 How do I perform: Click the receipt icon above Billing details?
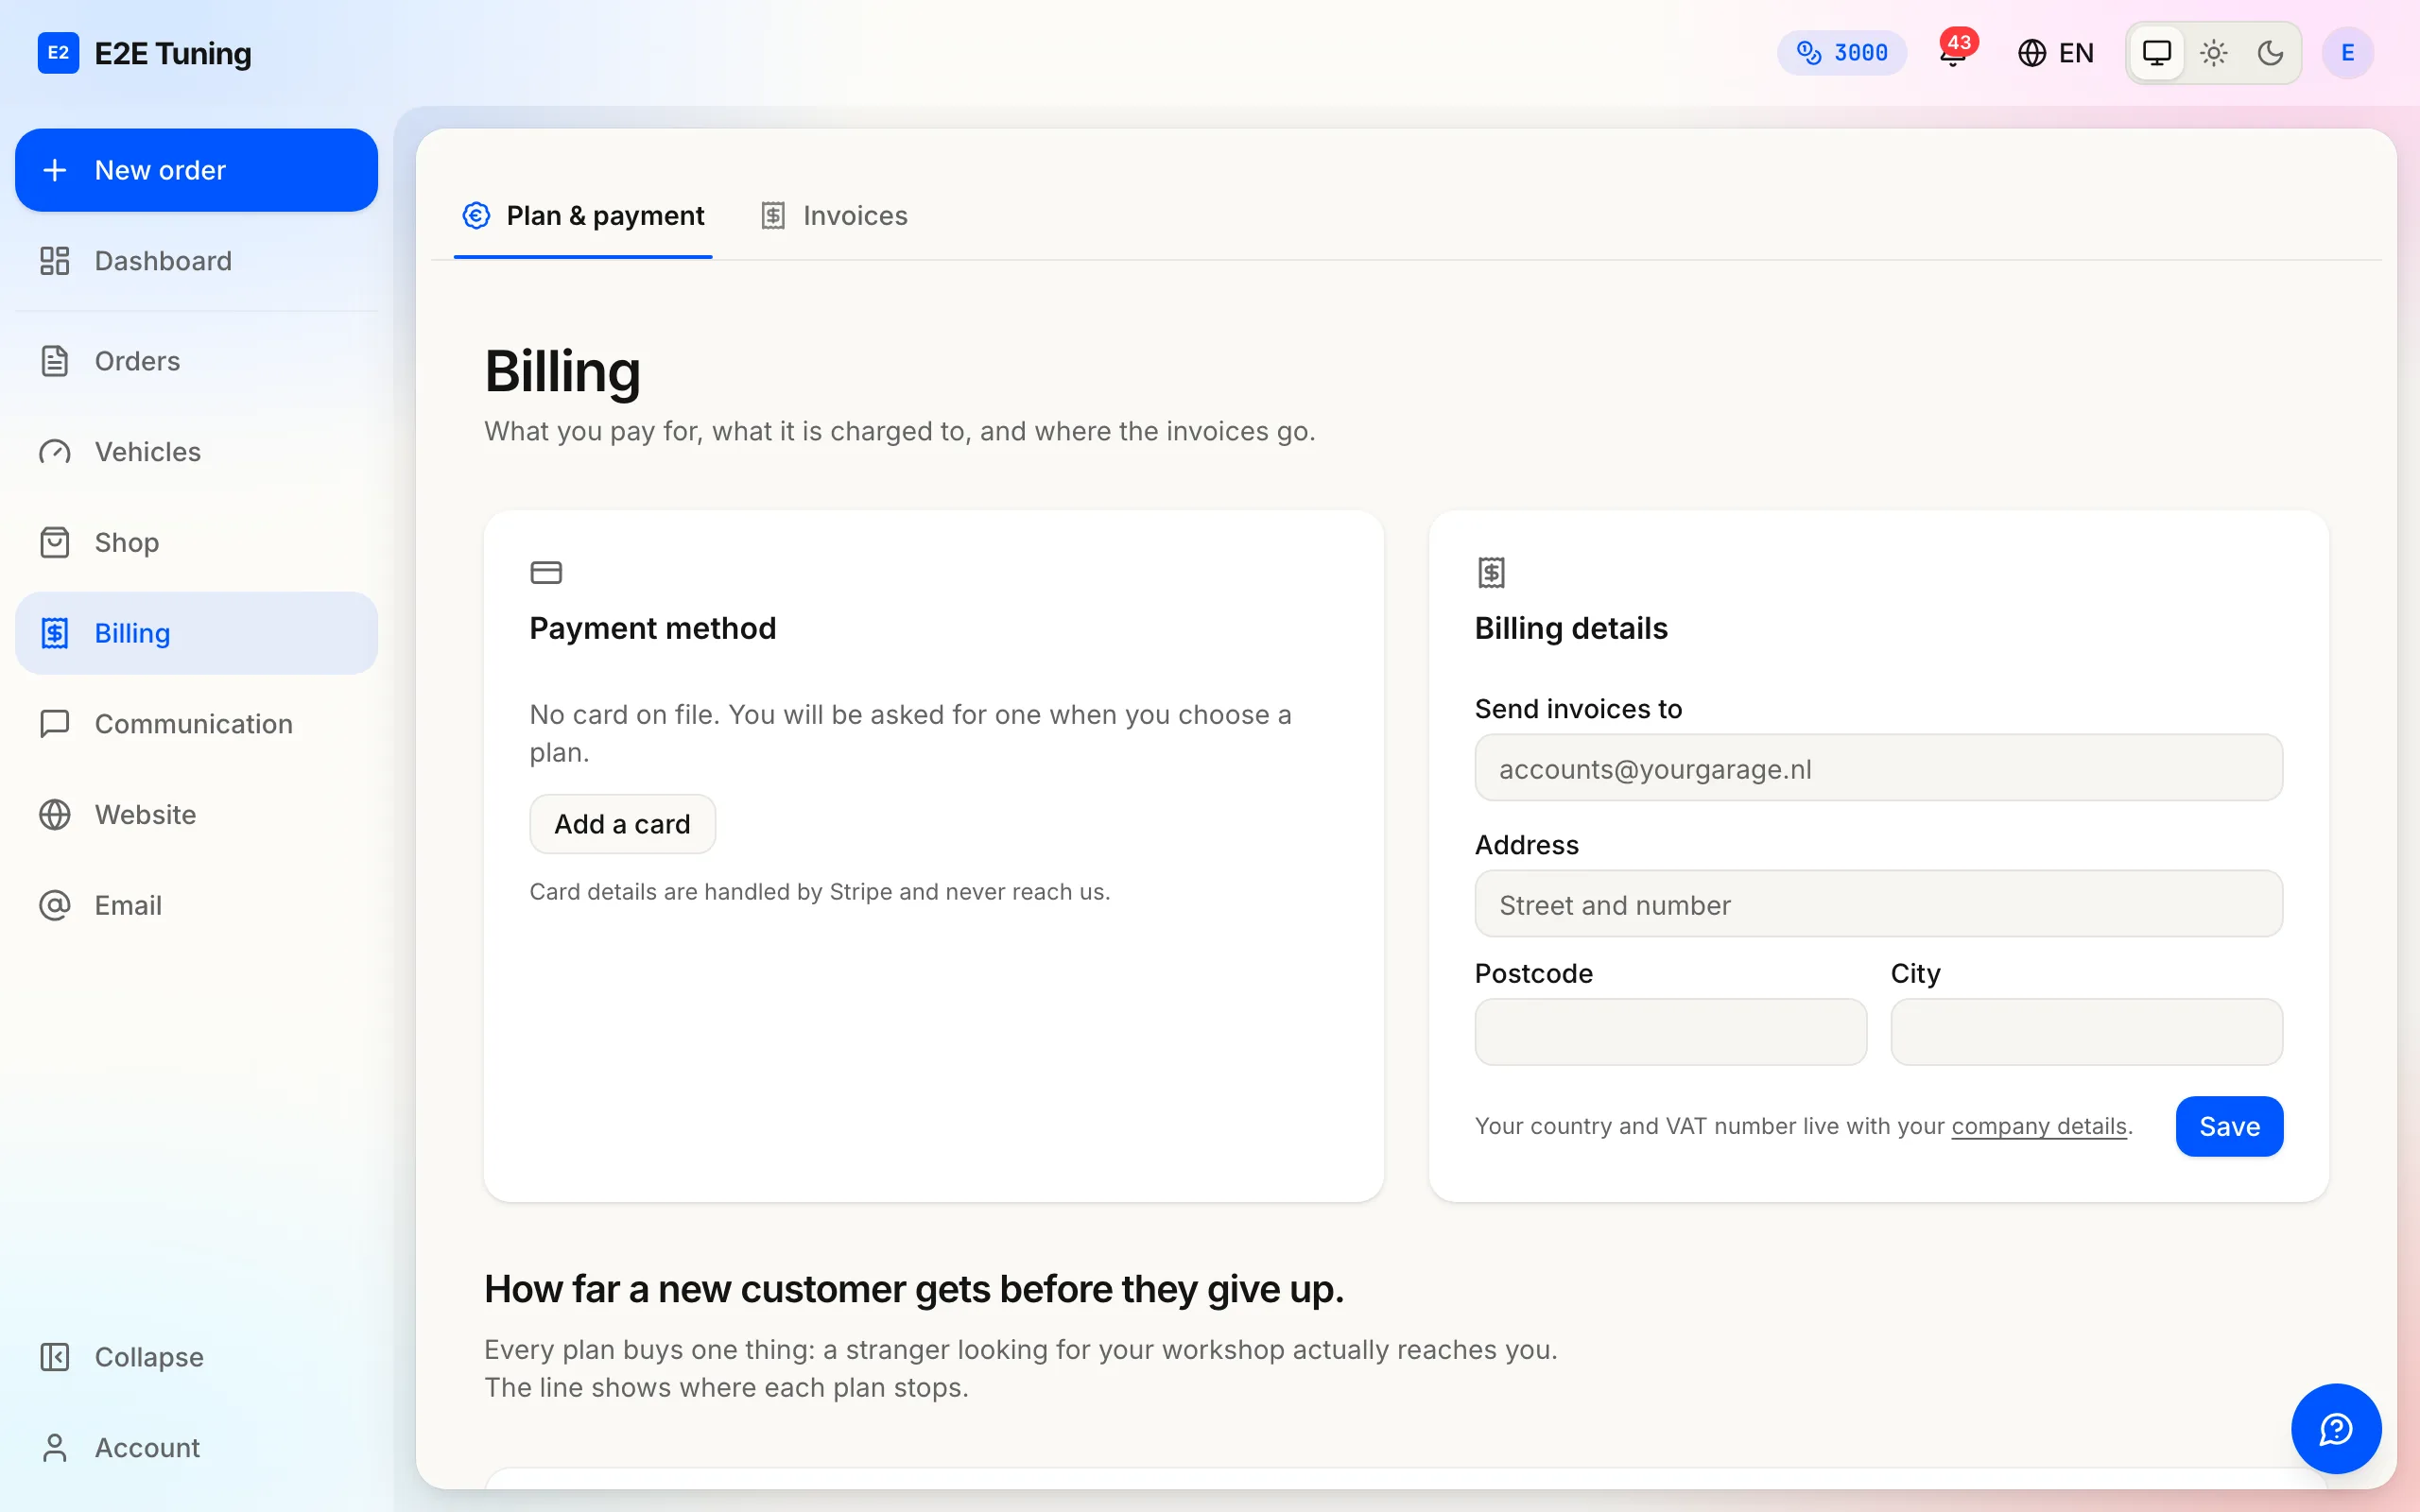[x=1491, y=573]
